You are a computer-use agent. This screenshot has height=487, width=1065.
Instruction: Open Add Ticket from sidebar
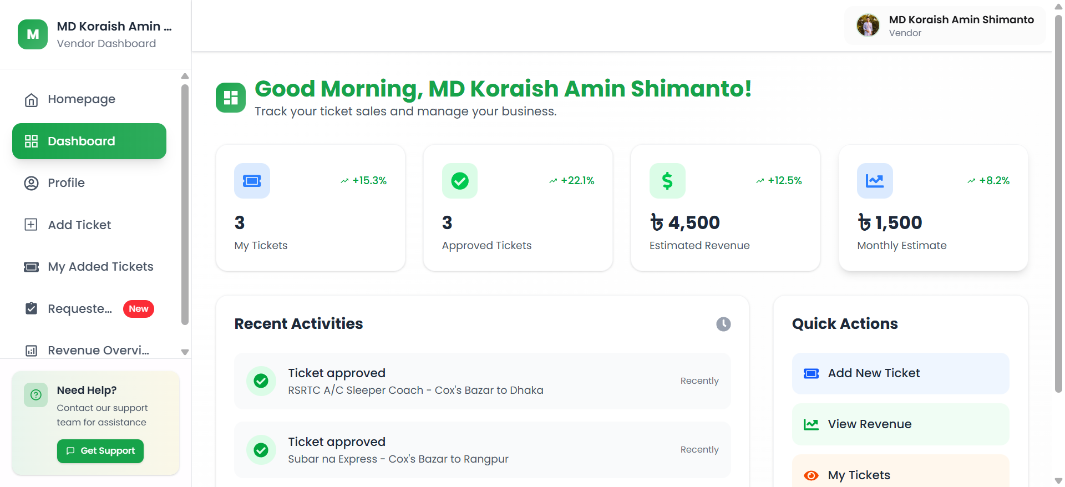click(x=79, y=225)
